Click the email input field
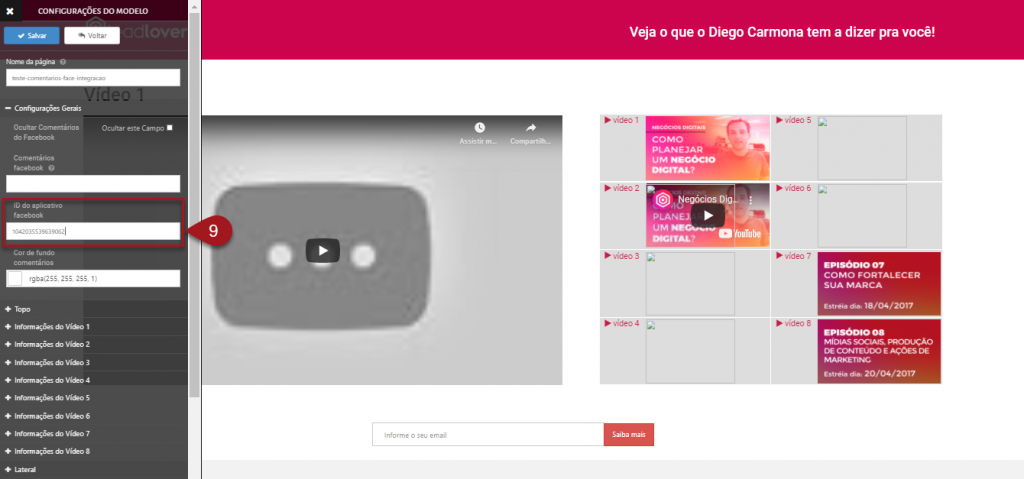Viewport: 1024px width, 479px height. pos(487,435)
